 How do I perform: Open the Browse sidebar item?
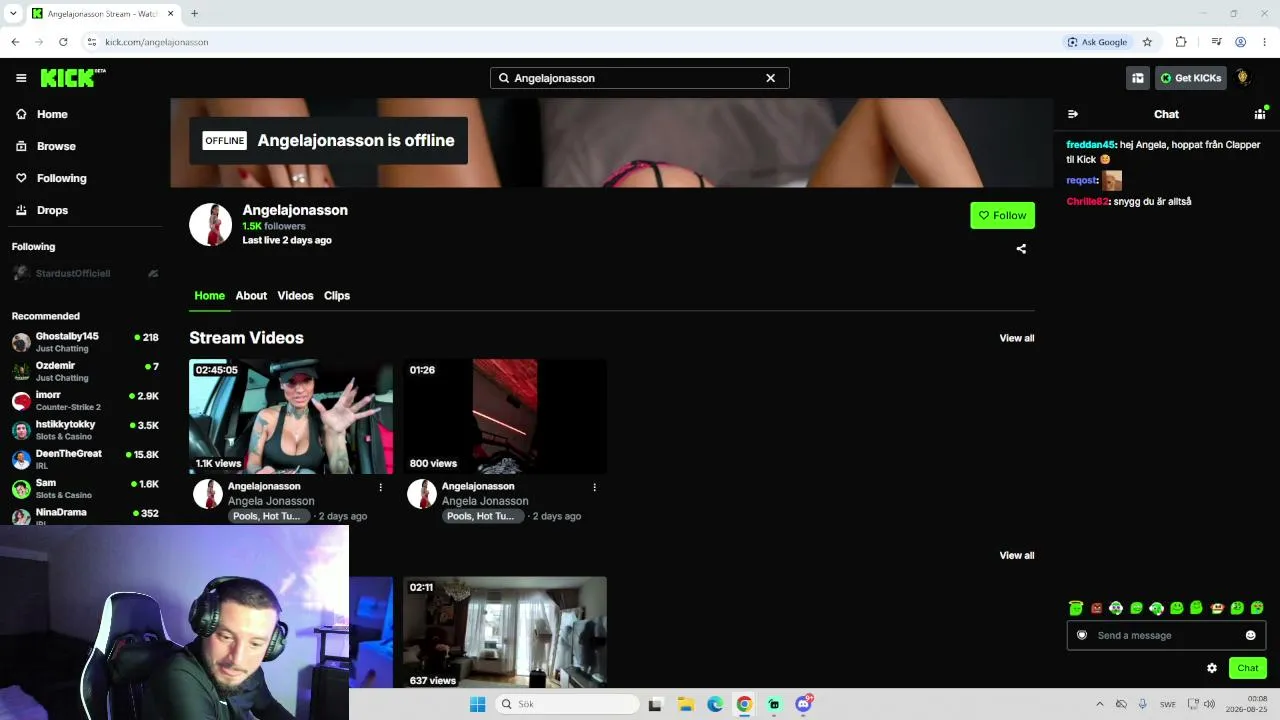coord(46,146)
